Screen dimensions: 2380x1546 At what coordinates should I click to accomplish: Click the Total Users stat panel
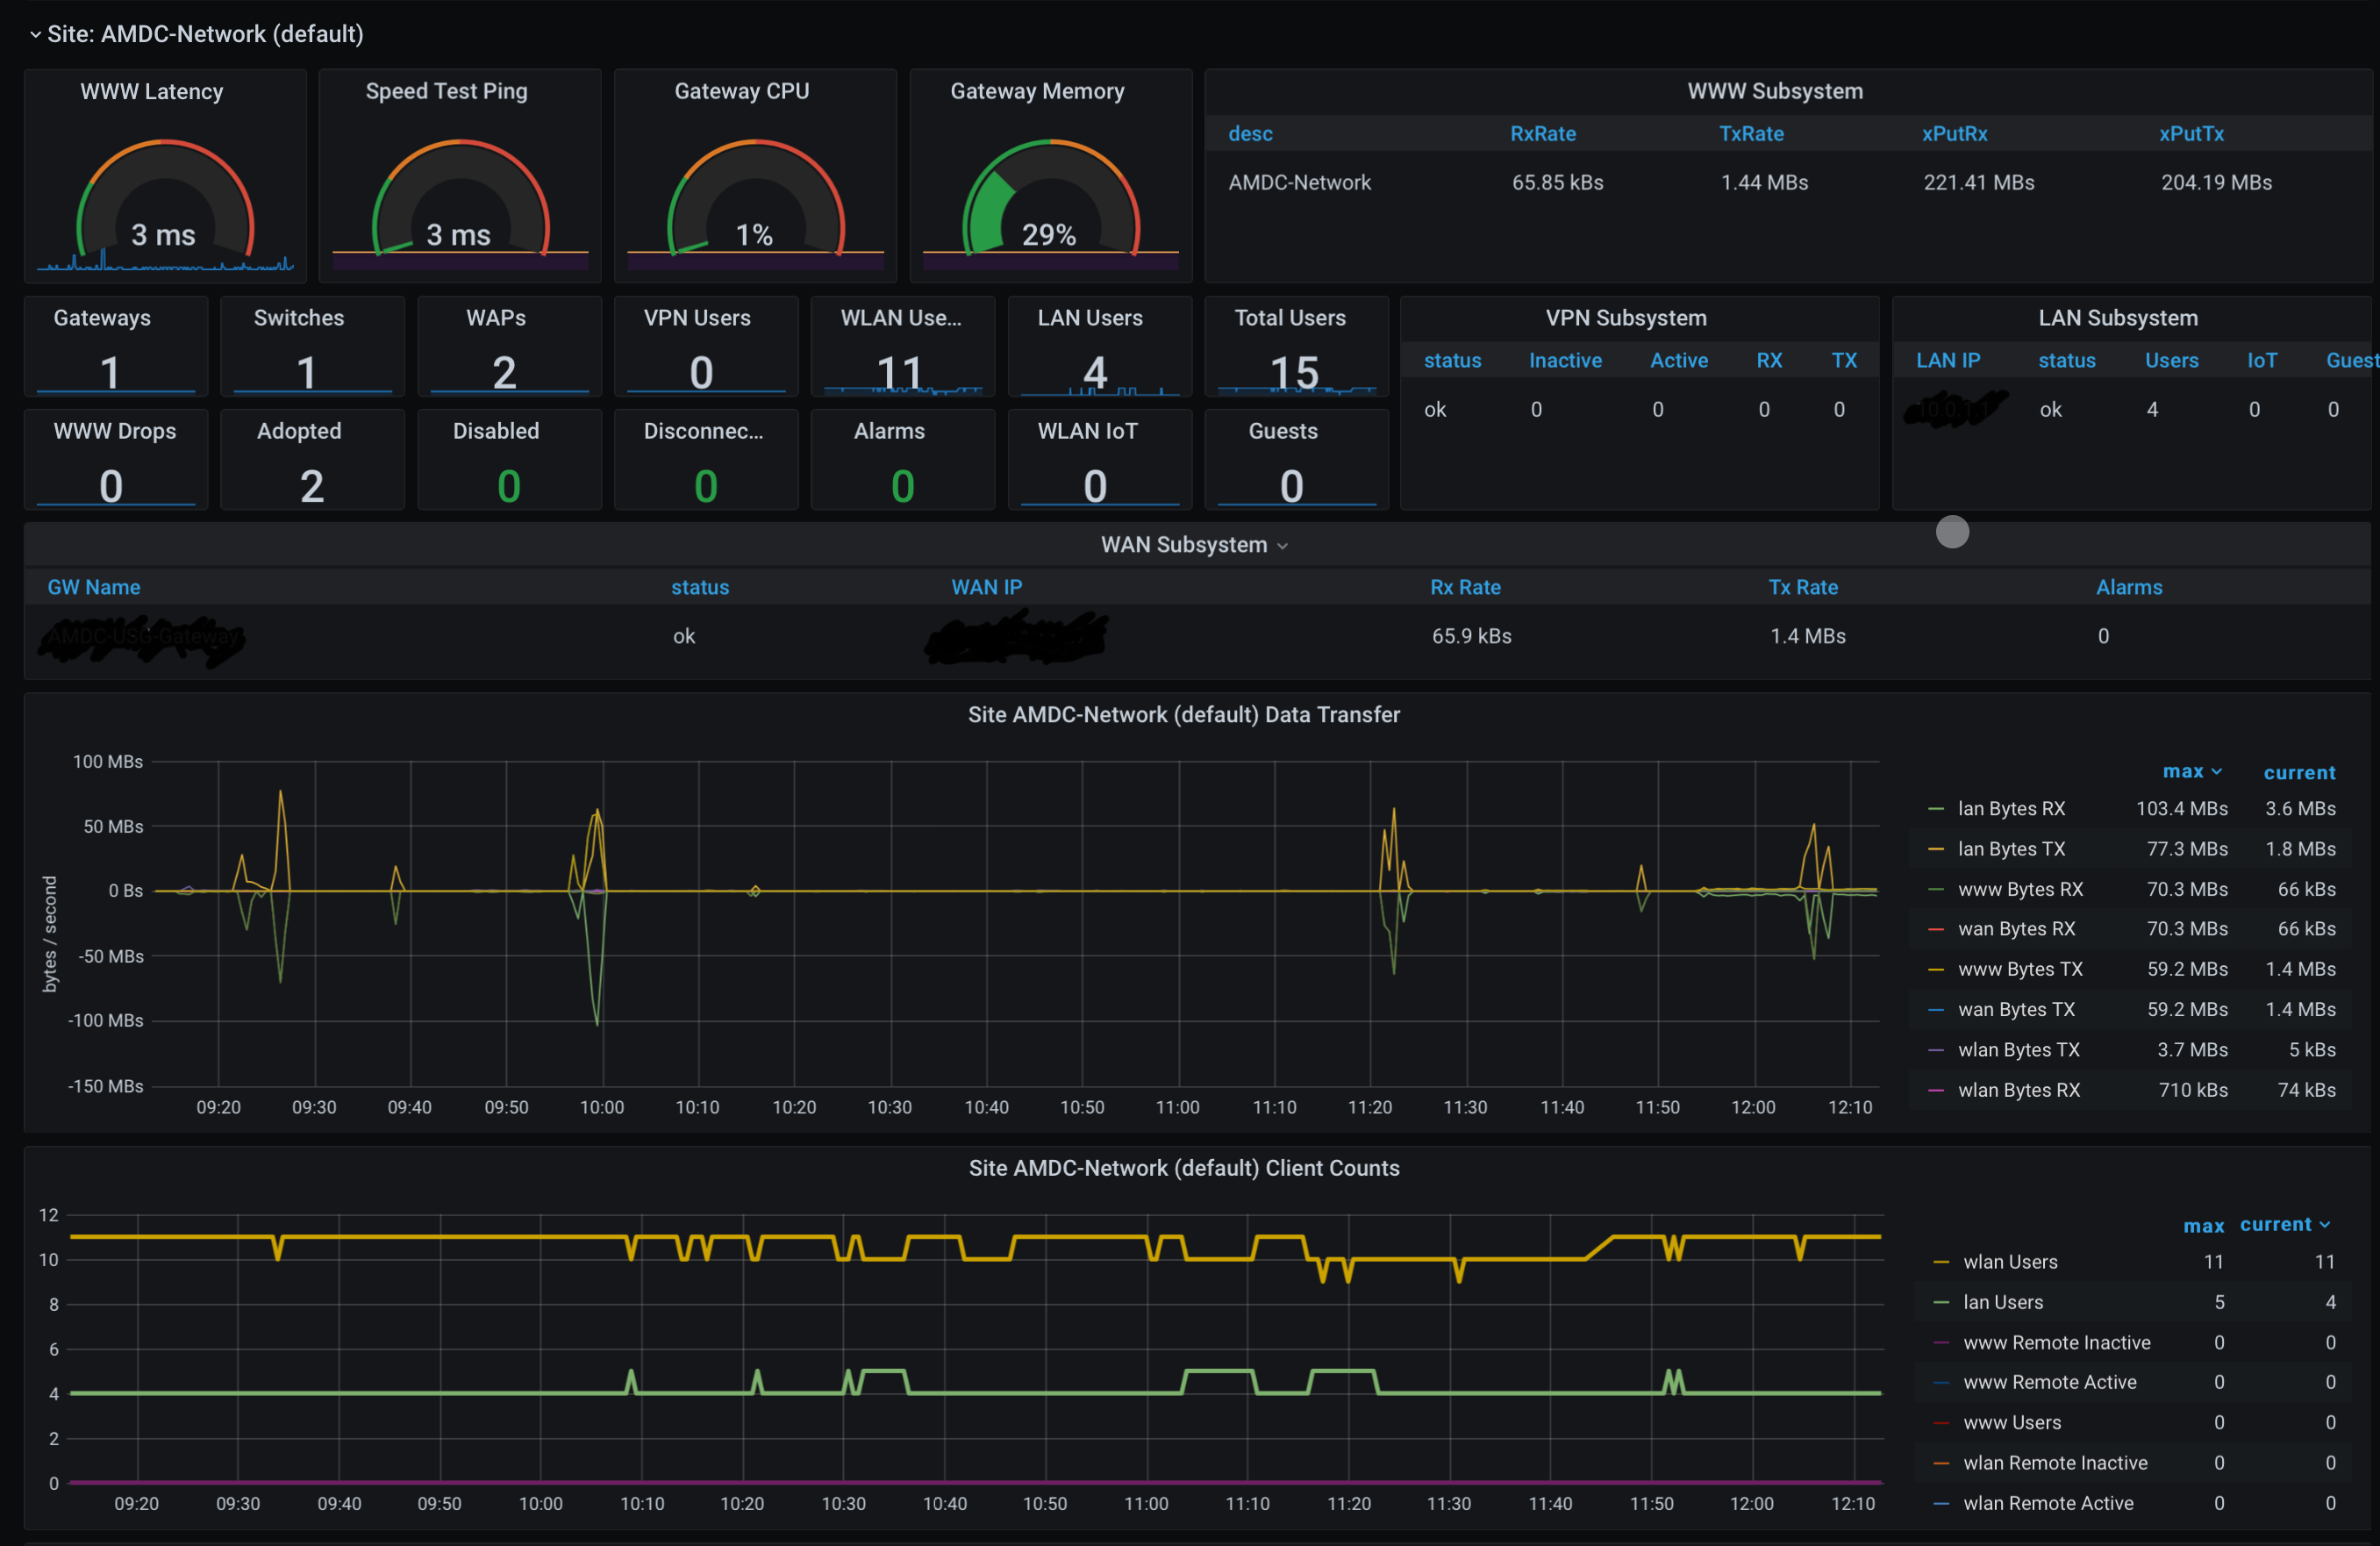[1296, 346]
